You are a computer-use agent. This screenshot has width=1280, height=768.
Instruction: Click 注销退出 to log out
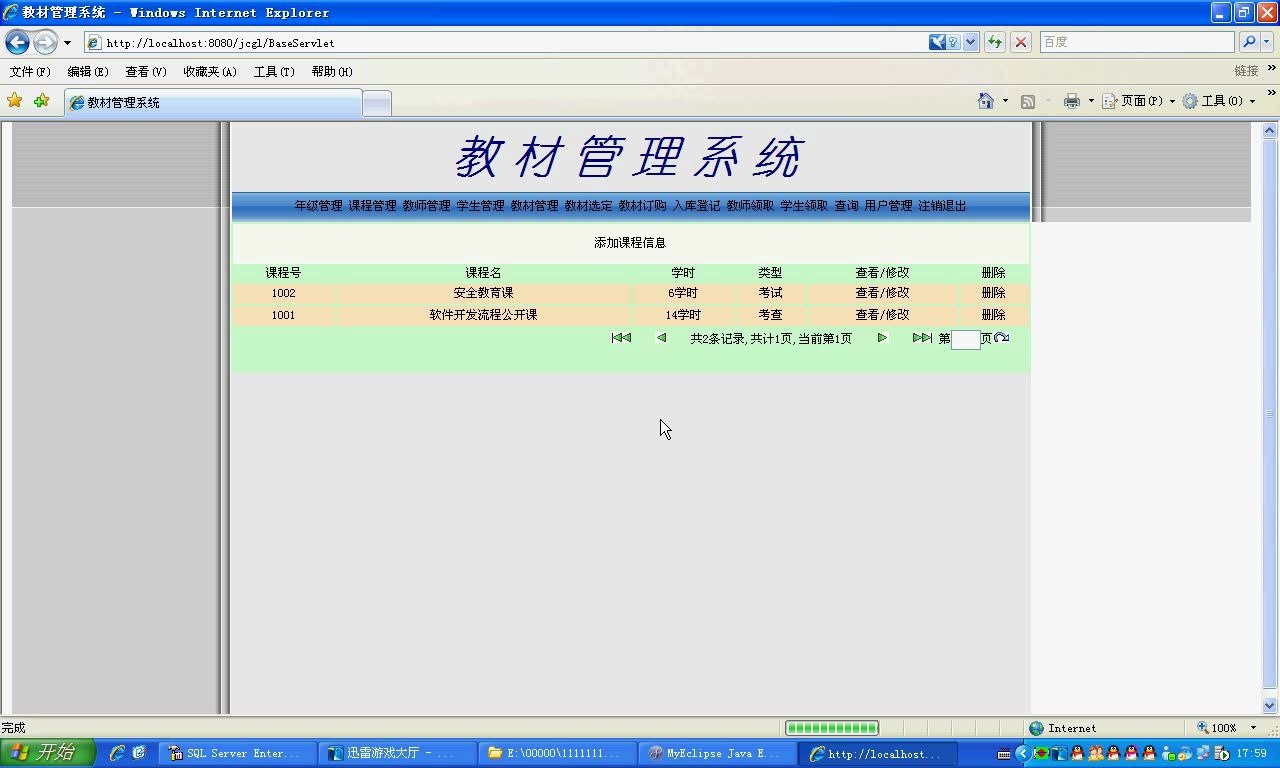point(942,206)
